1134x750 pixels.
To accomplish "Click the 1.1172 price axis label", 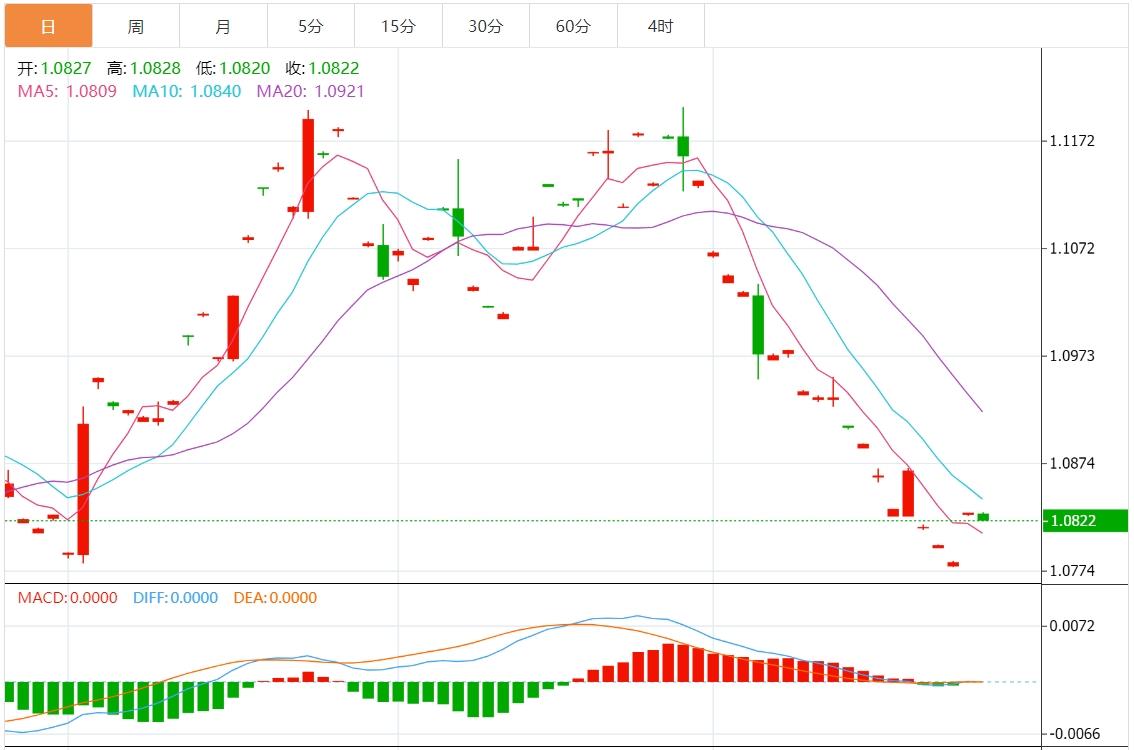I will pos(1071,141).
